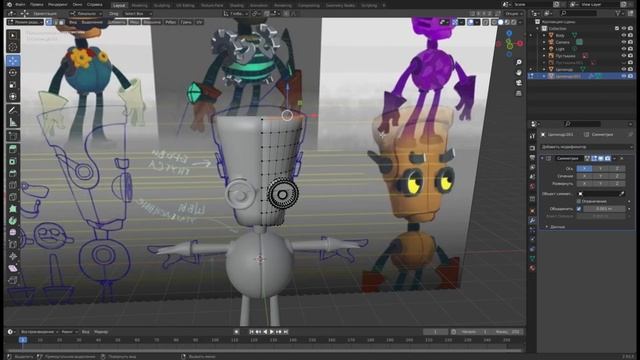This screenshot has width=640, height=360.
Task: Open the outliner filter dropdown
Action: 620,13
